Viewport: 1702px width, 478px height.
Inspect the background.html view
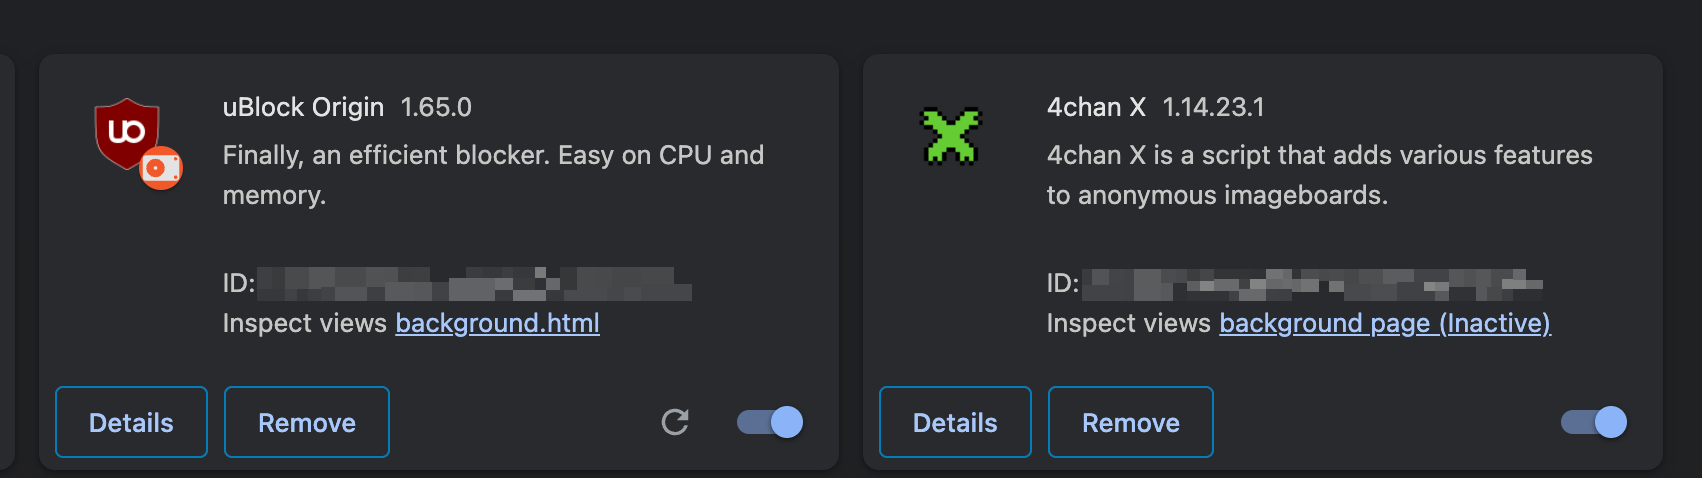498,323
